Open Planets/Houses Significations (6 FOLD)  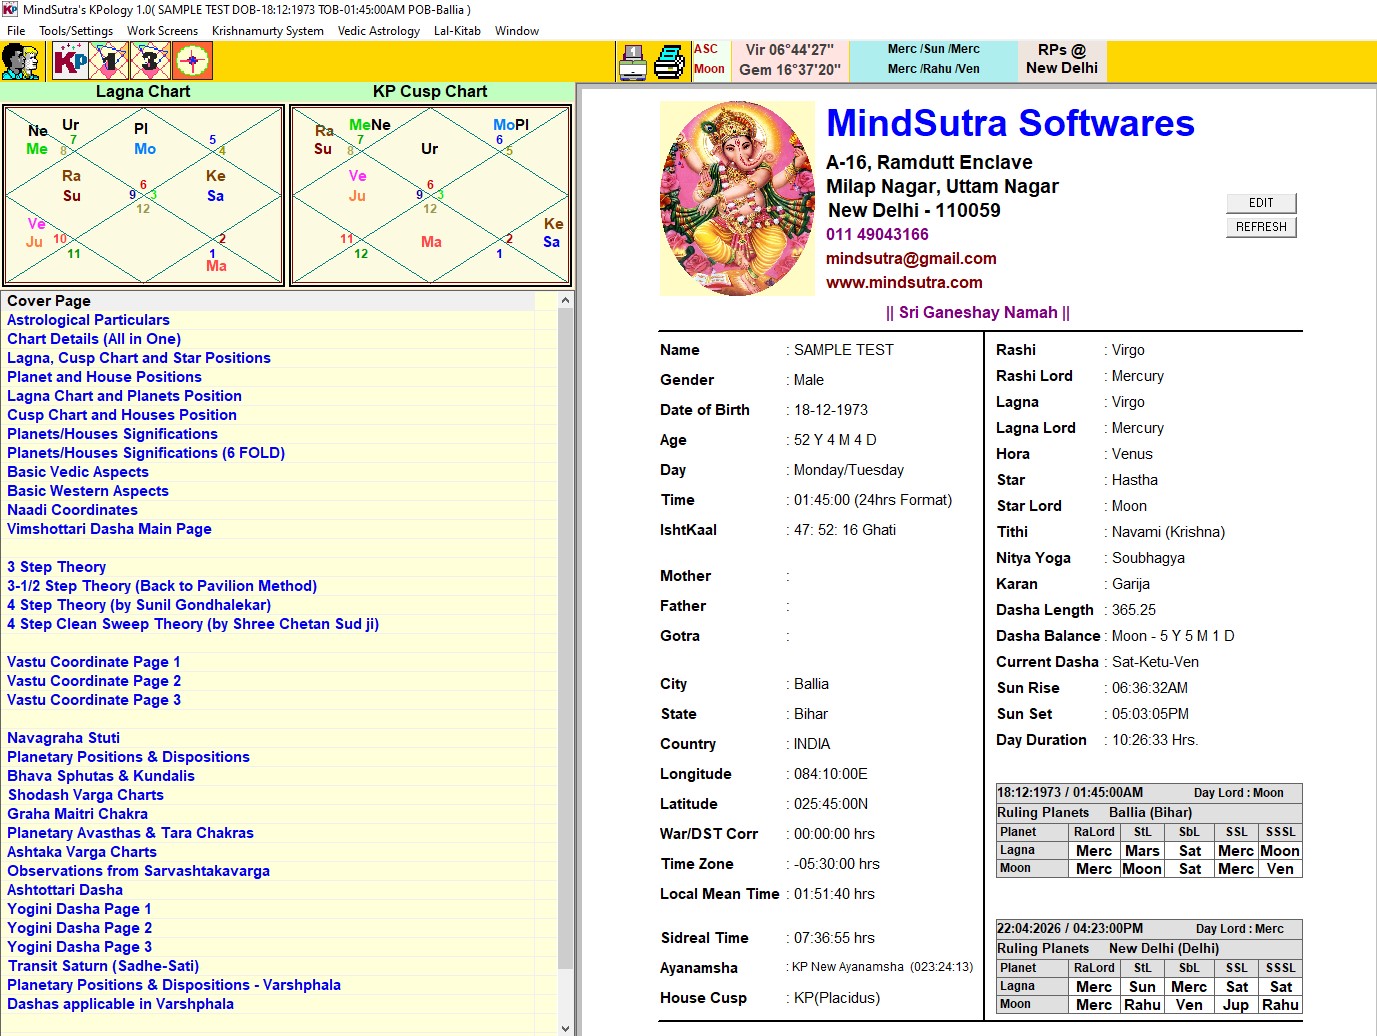(146, 453)
